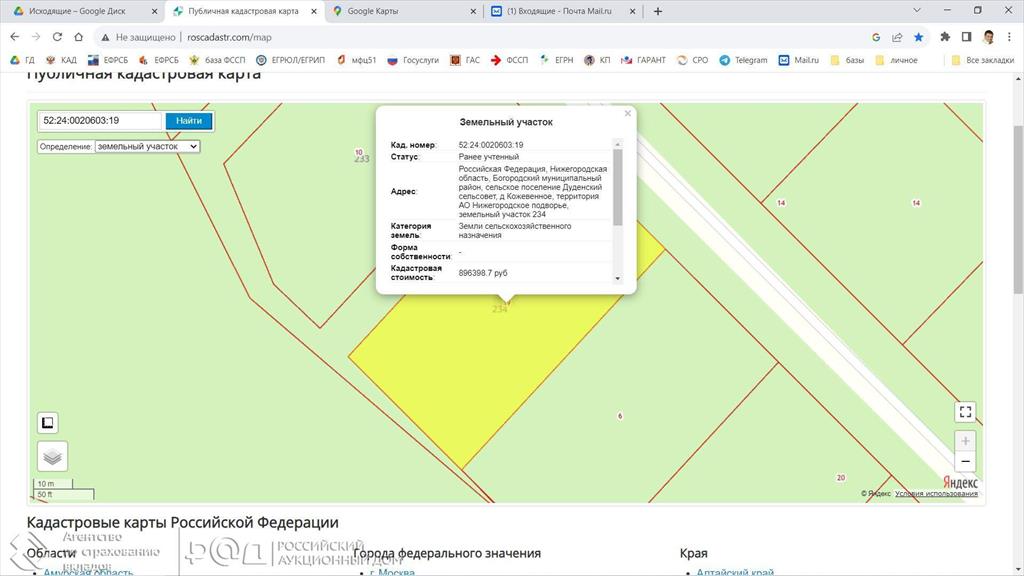The width and height of the screenshot is (1024, 576).
Task: Click the ruler measurement tool icon
Action: point(47,422)
